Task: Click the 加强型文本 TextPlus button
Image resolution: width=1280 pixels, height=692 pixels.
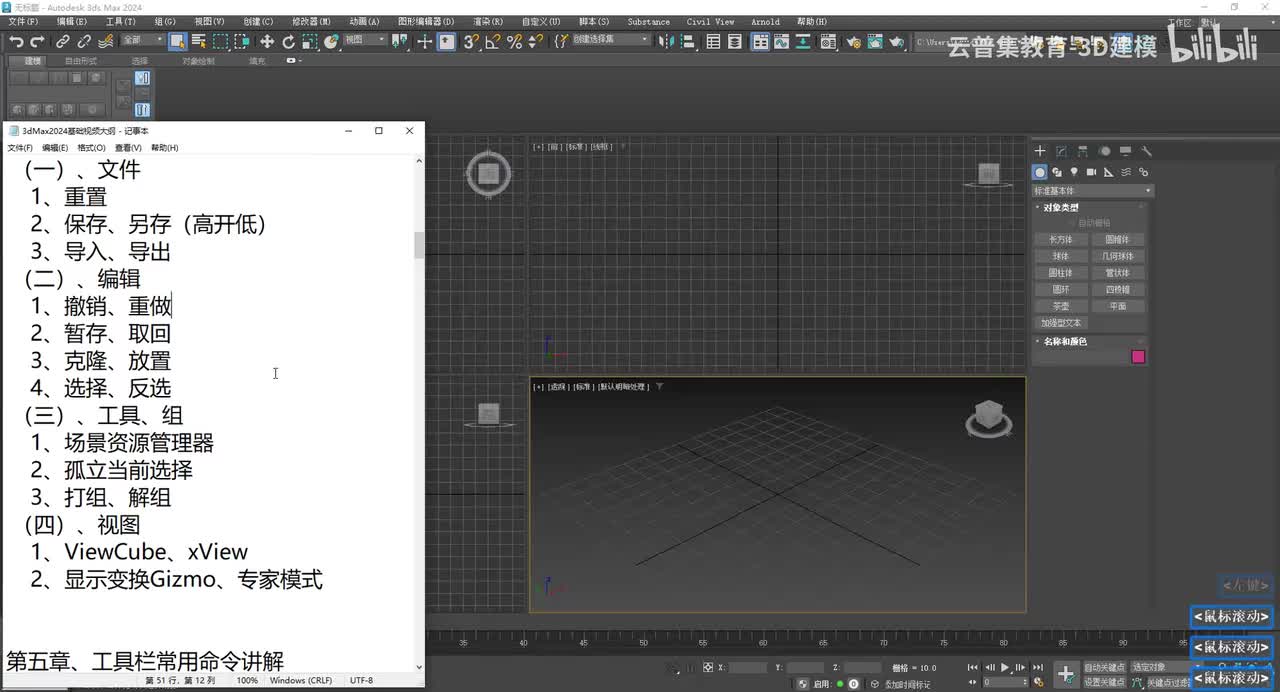Action: [1060, 323]
